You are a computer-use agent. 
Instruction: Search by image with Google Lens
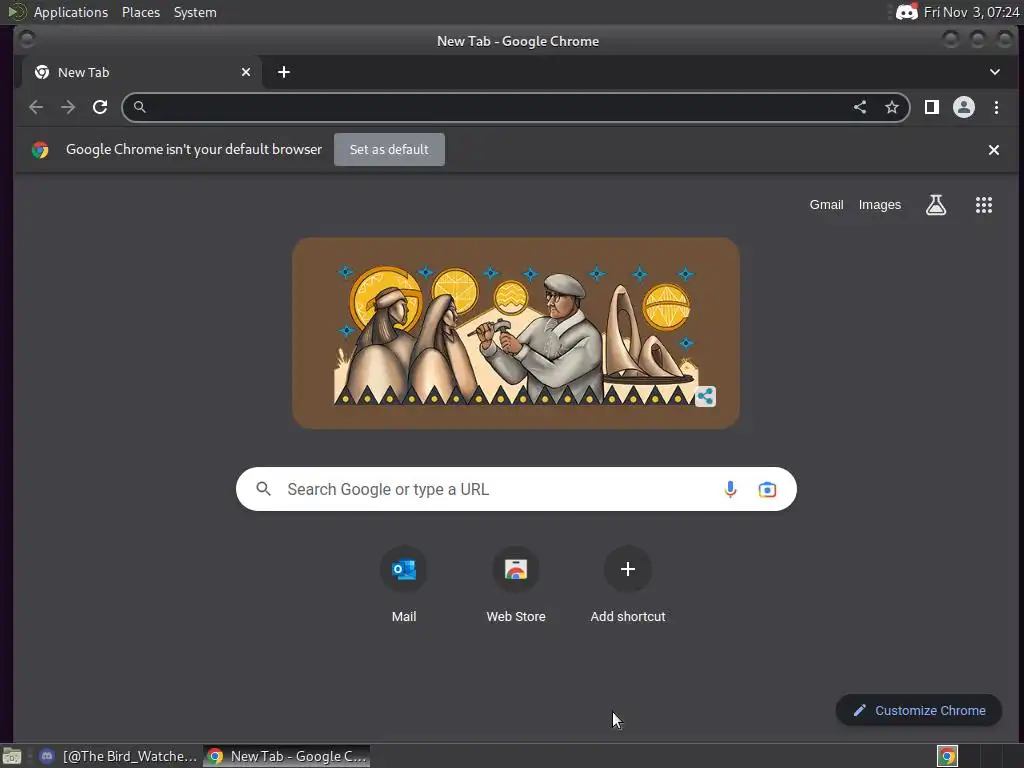(x=767, y=489)
